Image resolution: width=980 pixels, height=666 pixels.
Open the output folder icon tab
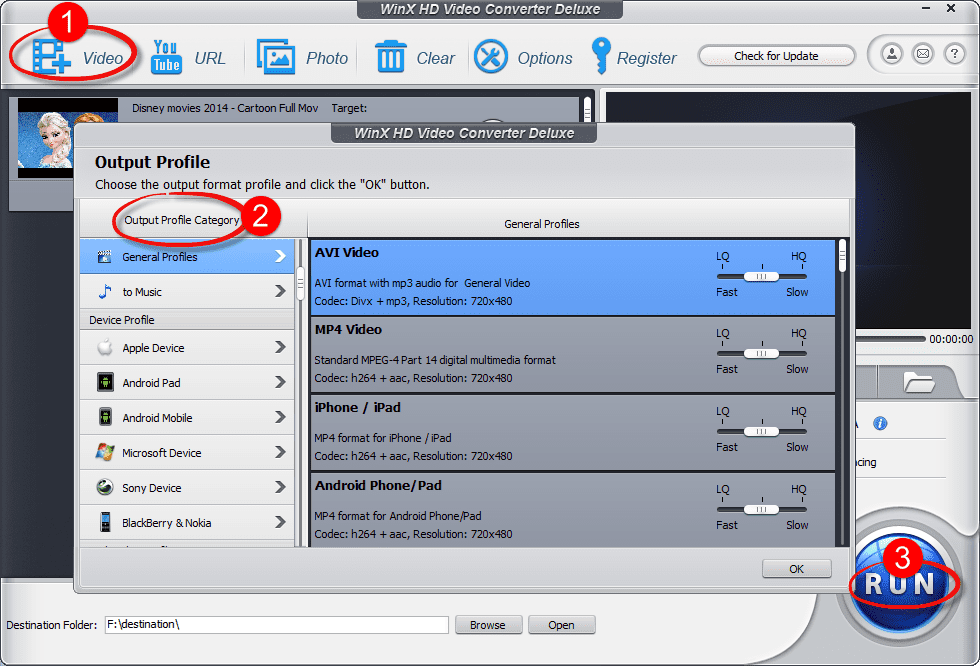pos(919,382)
